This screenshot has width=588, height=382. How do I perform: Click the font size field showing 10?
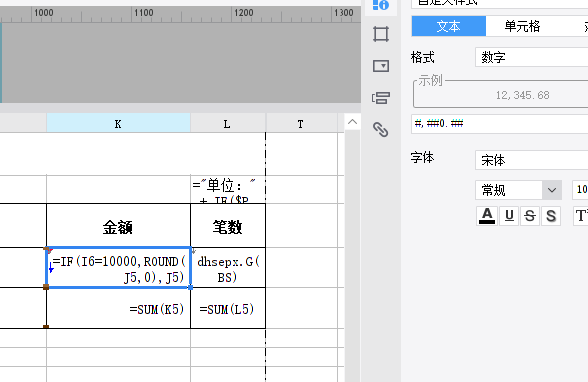pyautogui.click(x=580, y=190)
